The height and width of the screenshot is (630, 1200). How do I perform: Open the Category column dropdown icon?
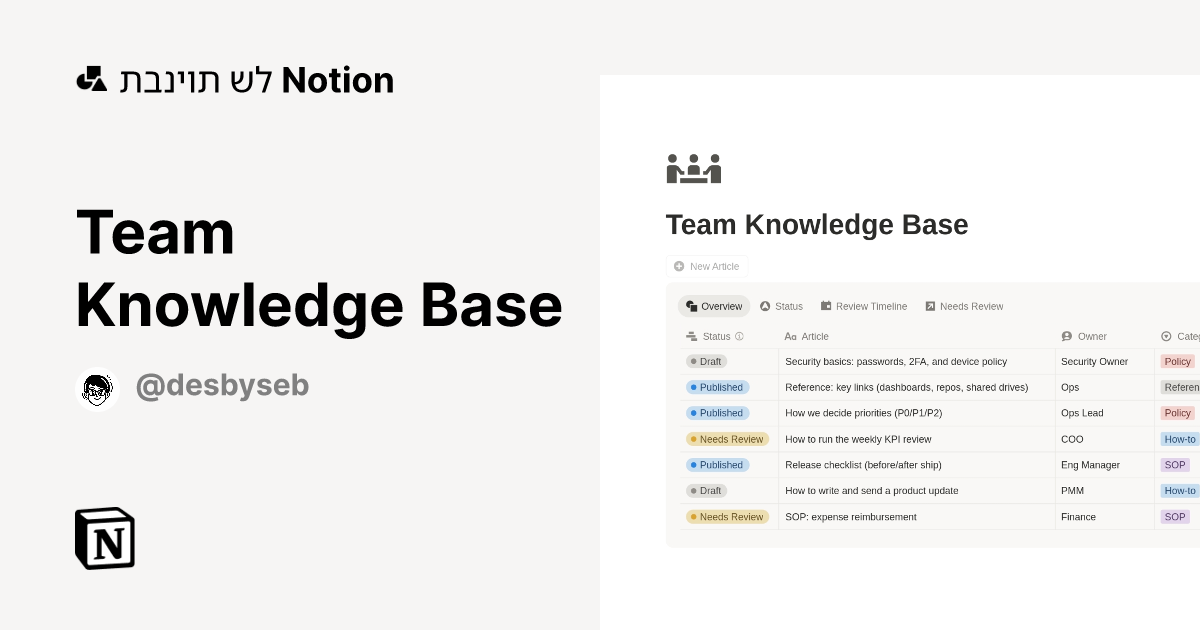coord(1165,336)
